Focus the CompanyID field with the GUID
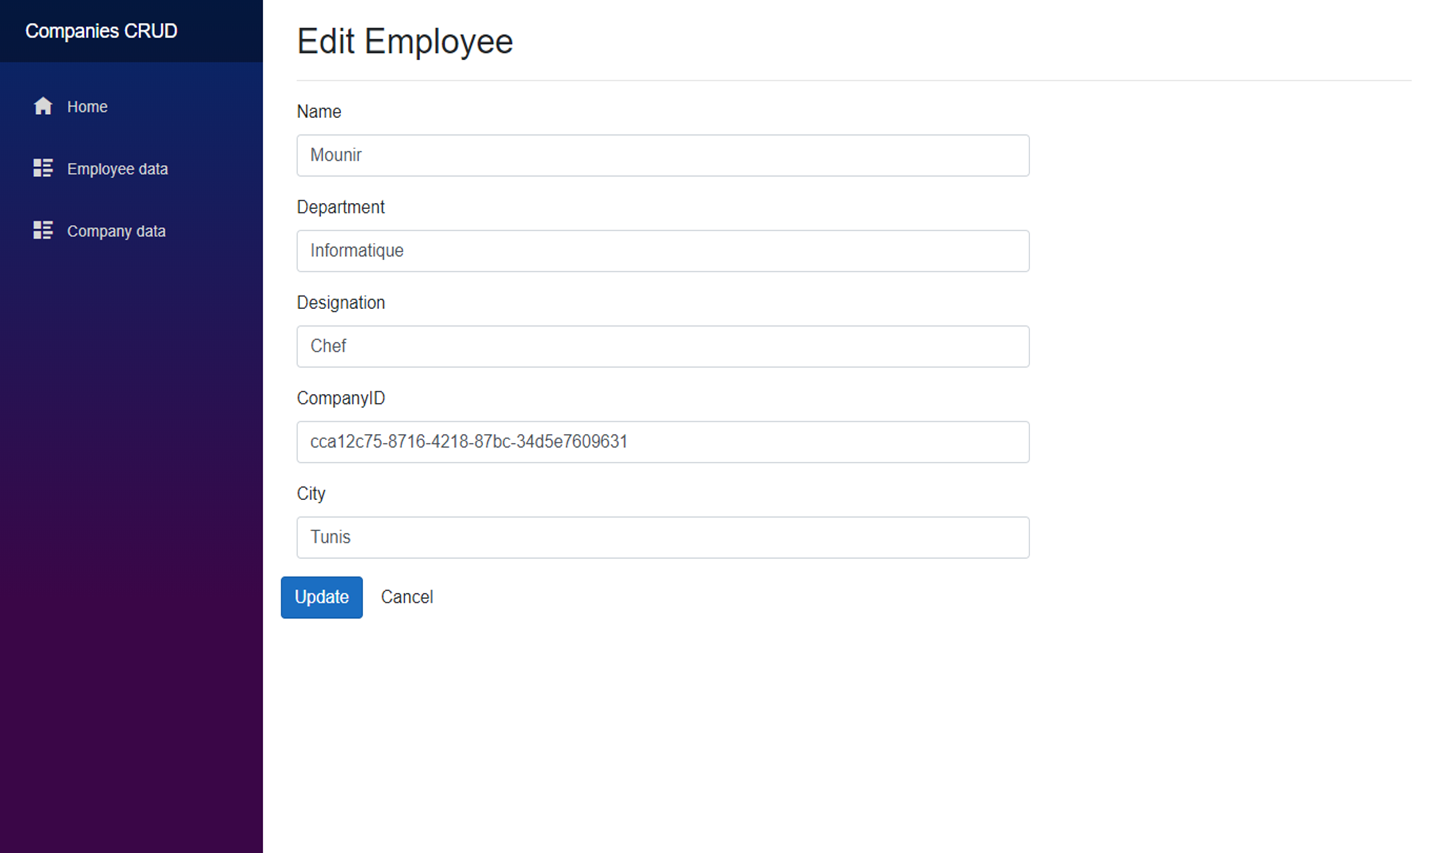Image resolution: width=1437 pixels, height=853 pixels. (x=662, y=441)
